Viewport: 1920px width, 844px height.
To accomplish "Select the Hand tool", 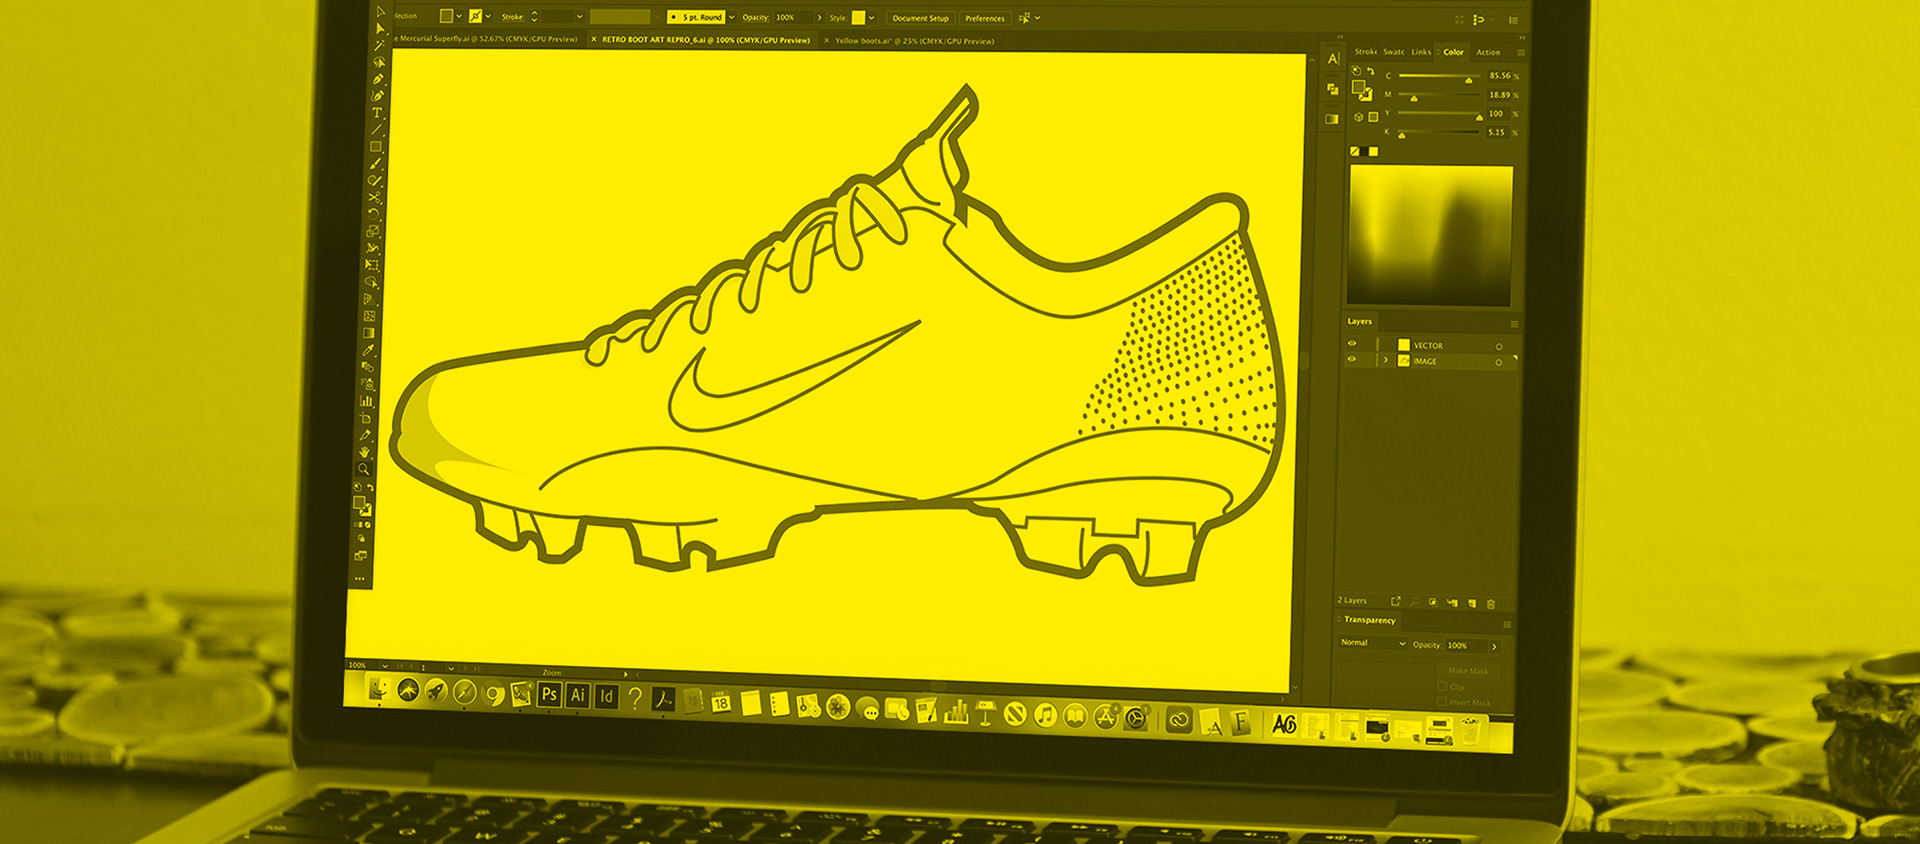I will (364, 452).
